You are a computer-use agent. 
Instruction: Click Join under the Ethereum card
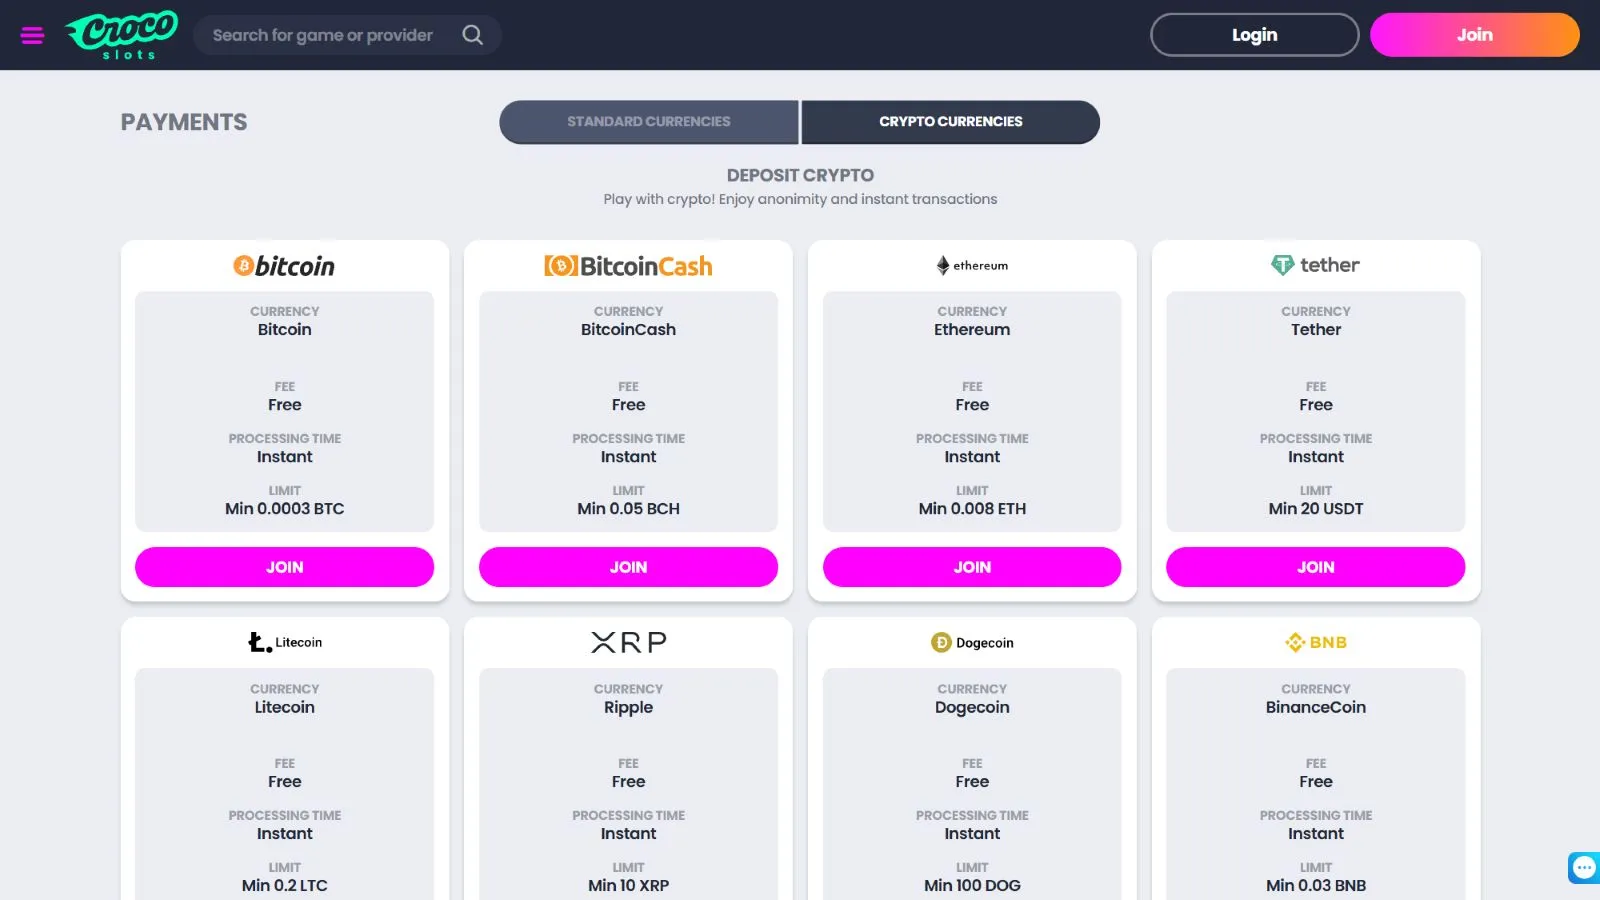coord(972,567)
